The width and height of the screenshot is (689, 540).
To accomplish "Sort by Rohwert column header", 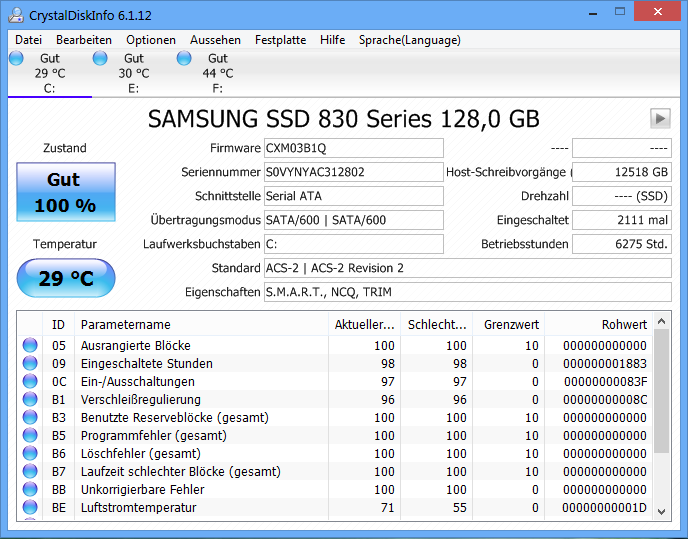I will click(x=598, y=325).
